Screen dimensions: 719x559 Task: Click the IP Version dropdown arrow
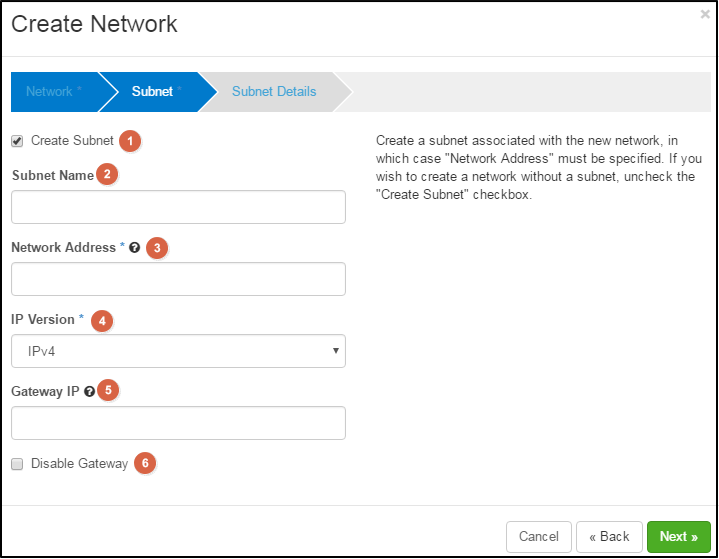[336, 351]
